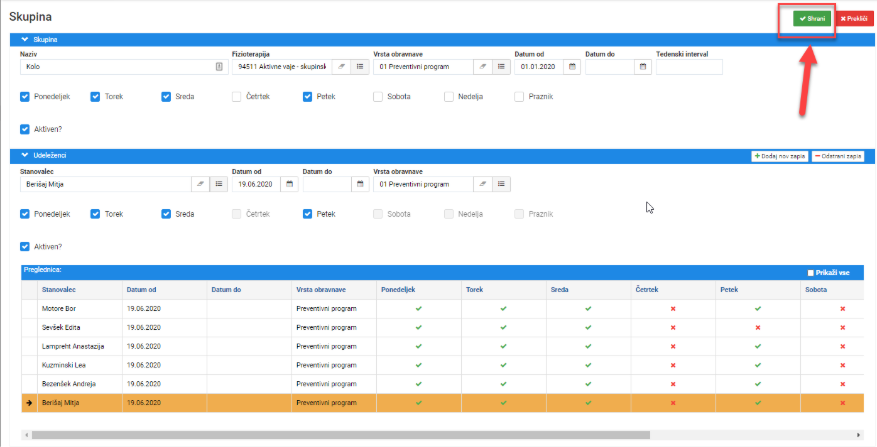Screen dimensions: 877x447
Task: Click Motore Bor's Ponedeljek check mark
Action: tap(419, 309)
